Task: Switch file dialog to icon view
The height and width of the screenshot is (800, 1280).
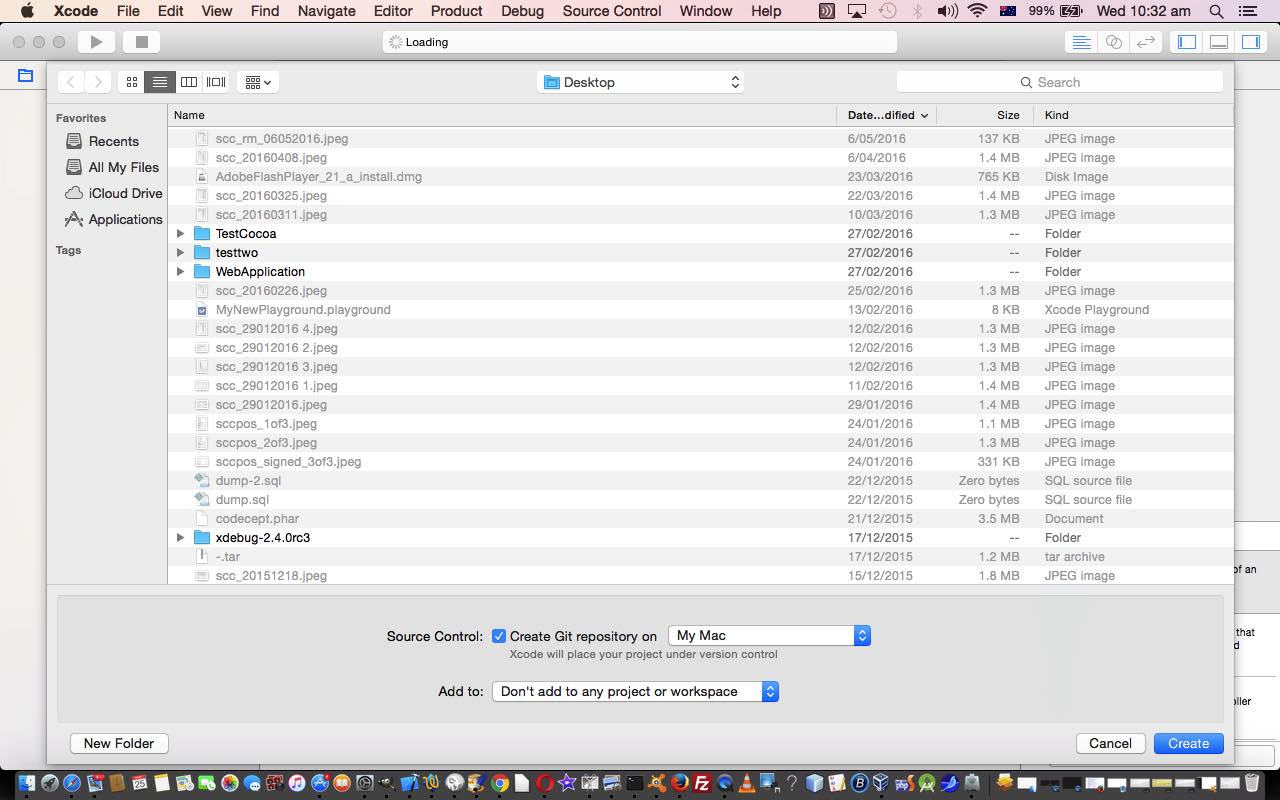Action: [x=131, y=82]
